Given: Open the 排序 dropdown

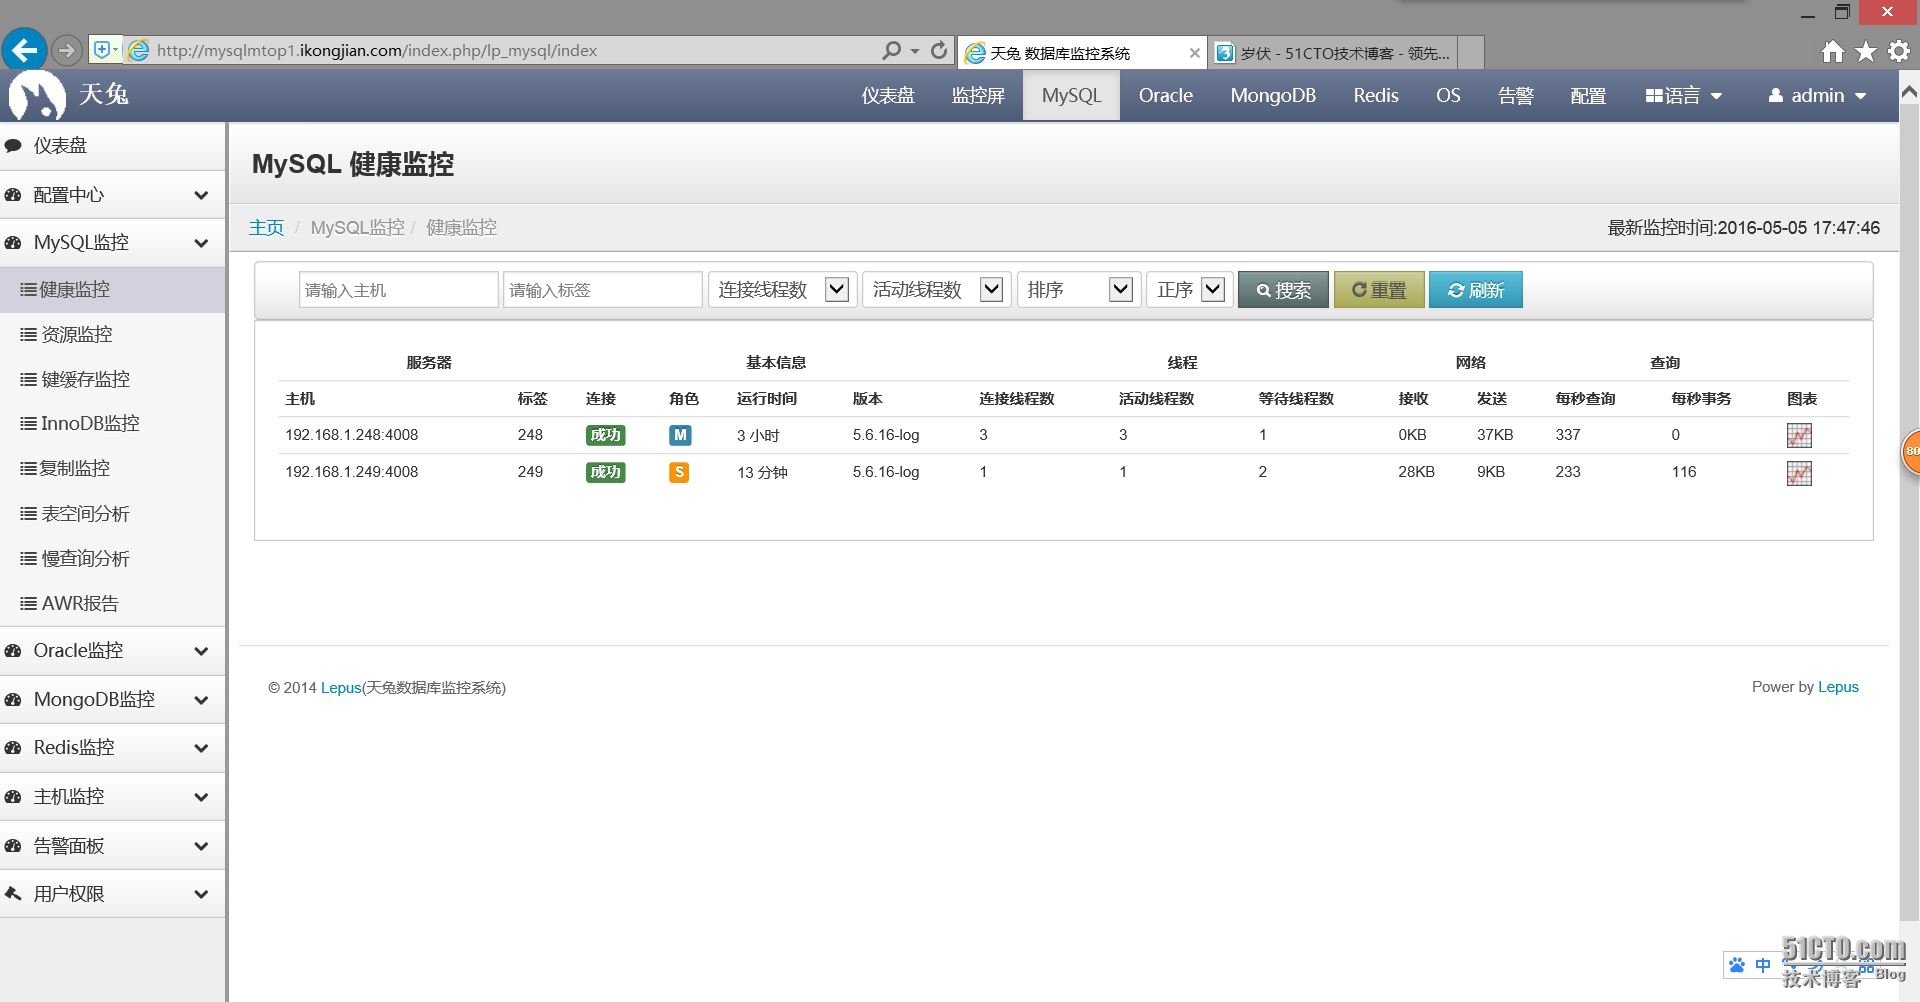Looking at the screenshot, I should click(x=1078, y=290).
